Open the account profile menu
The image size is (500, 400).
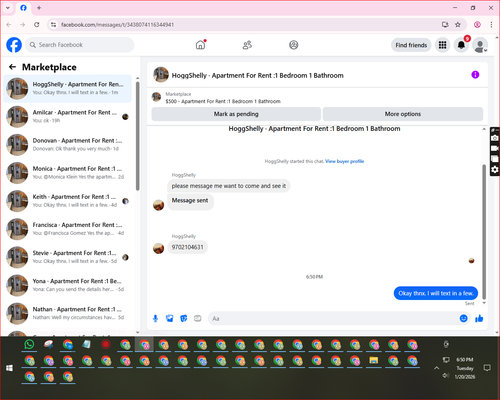480,45
